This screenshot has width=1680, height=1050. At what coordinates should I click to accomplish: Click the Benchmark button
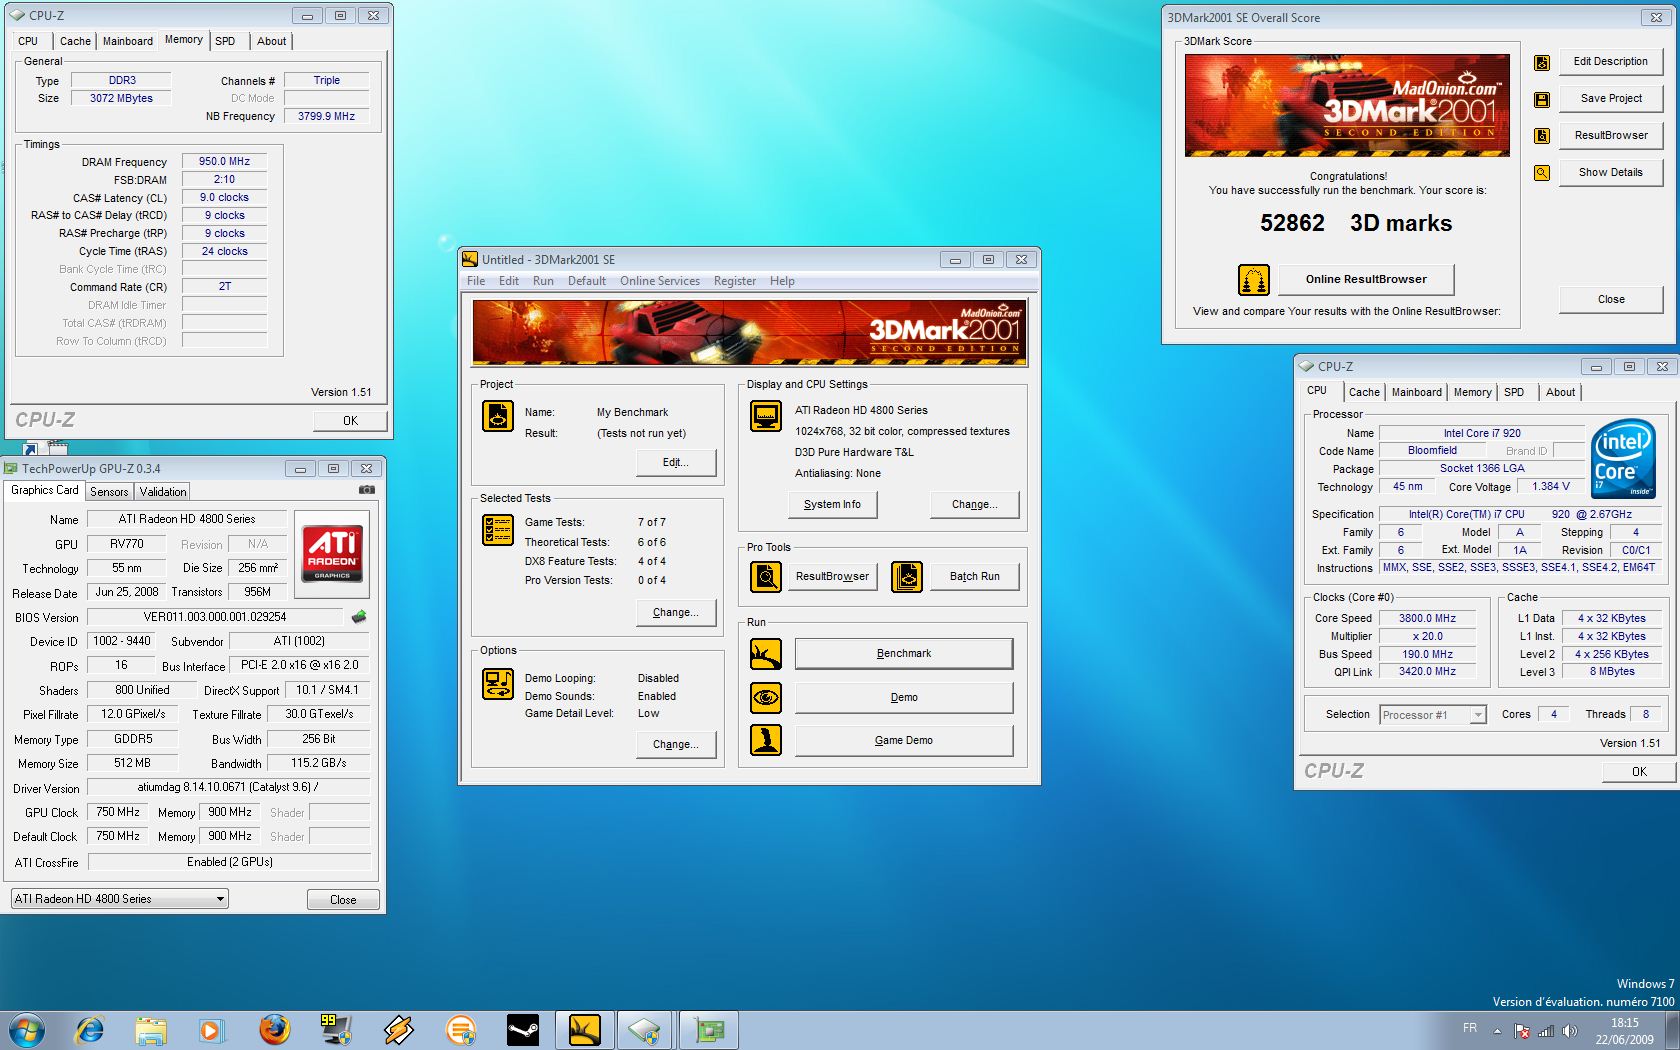point(904,654)
